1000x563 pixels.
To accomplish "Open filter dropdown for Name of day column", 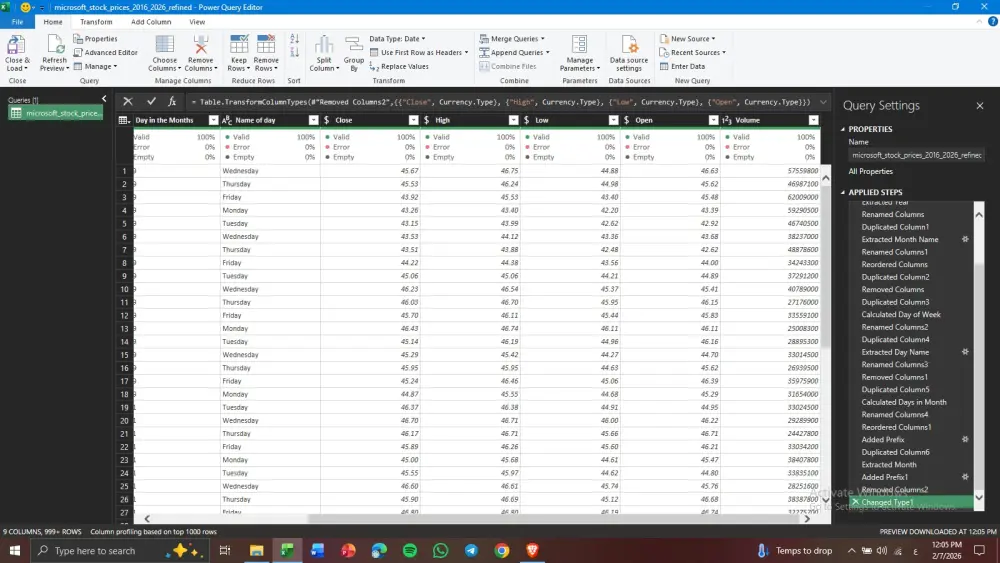I will 313,121.
